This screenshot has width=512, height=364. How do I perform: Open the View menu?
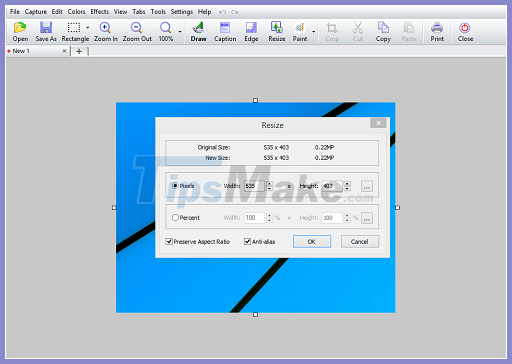click(x=120, y=12)
